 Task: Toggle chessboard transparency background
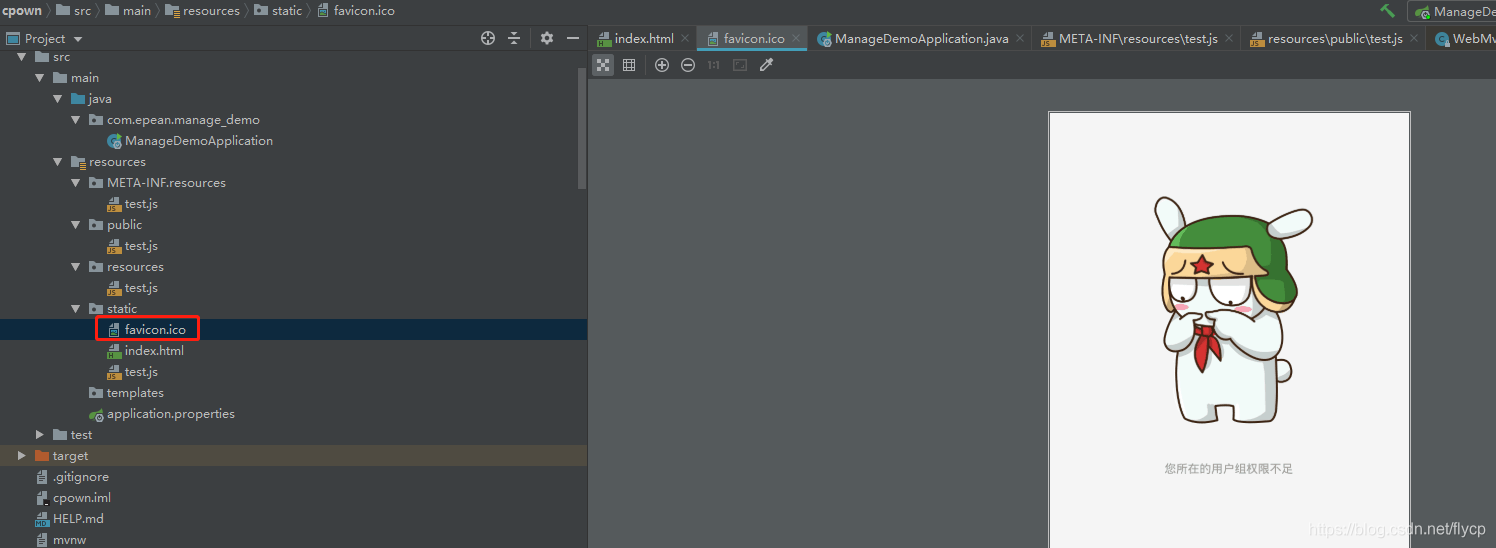coord(603,65)
